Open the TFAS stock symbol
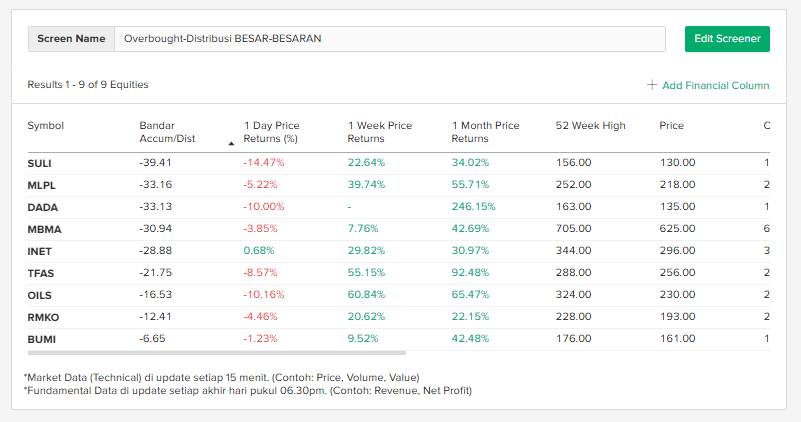This screenshot has height=422, width=801. tap(40, 273)
